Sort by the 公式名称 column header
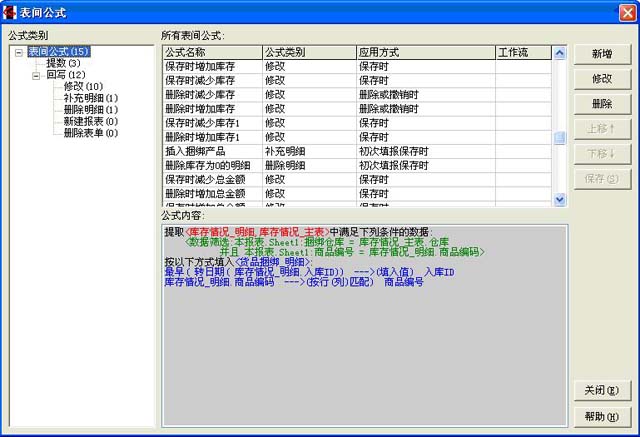This screenshot has width=640, height=437. pyautogui.click(x=211, y=52)
